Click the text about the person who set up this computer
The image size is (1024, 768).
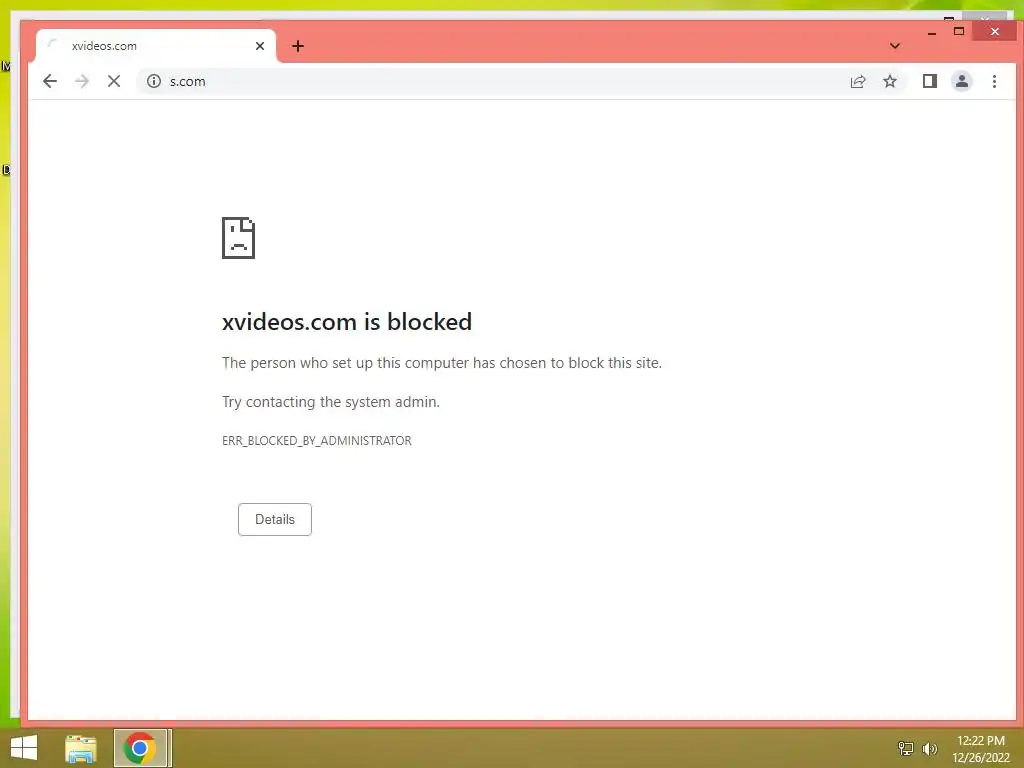(x=441, y=362)
